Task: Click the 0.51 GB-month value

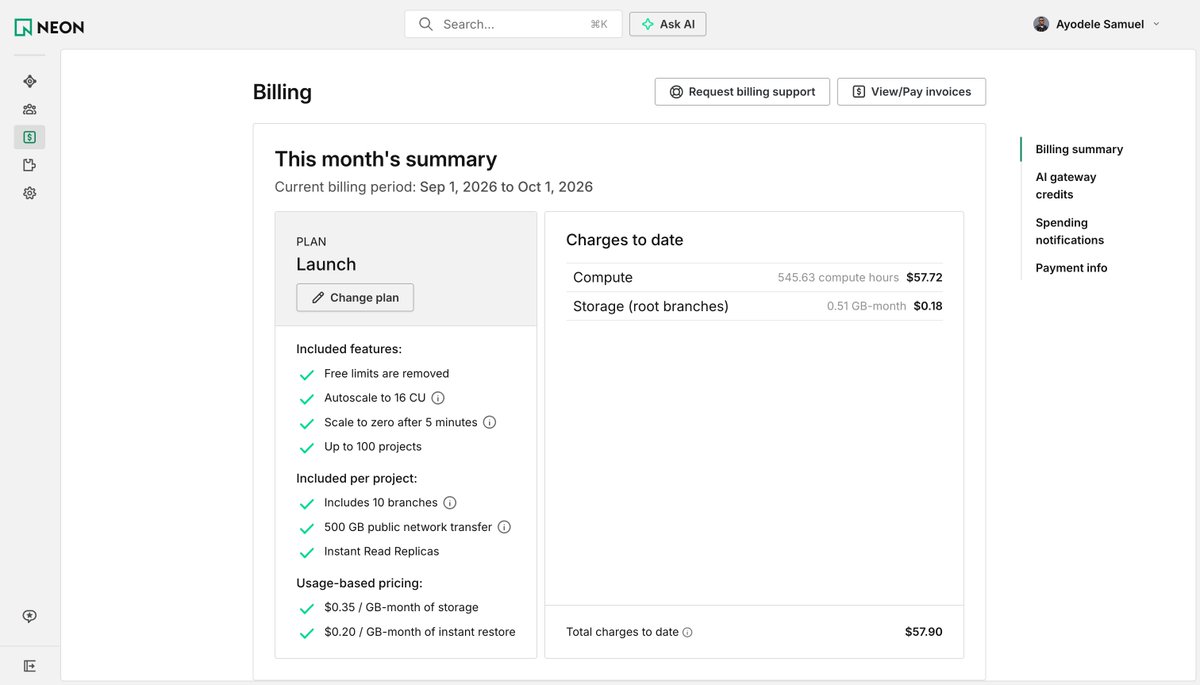Action: click(866, 306)
